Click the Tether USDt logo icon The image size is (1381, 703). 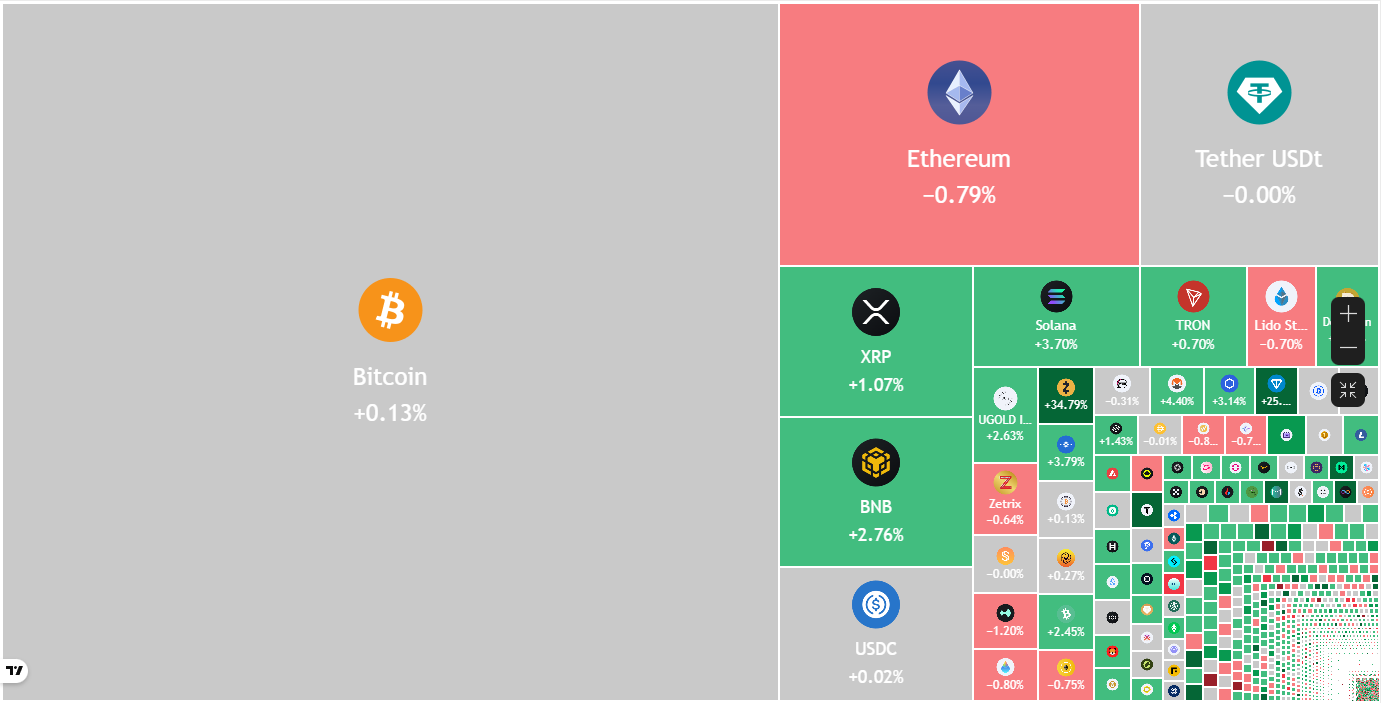pos(1259,93)
